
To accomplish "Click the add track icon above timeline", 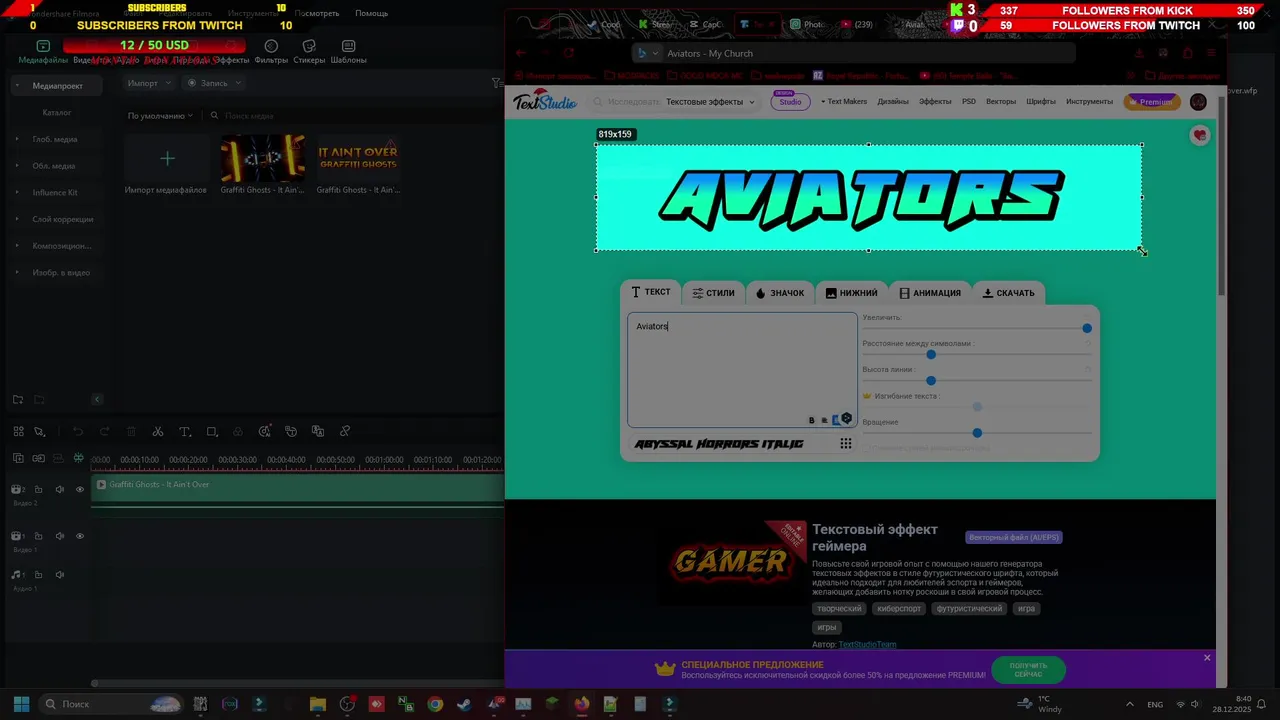I will coord(18,458).
